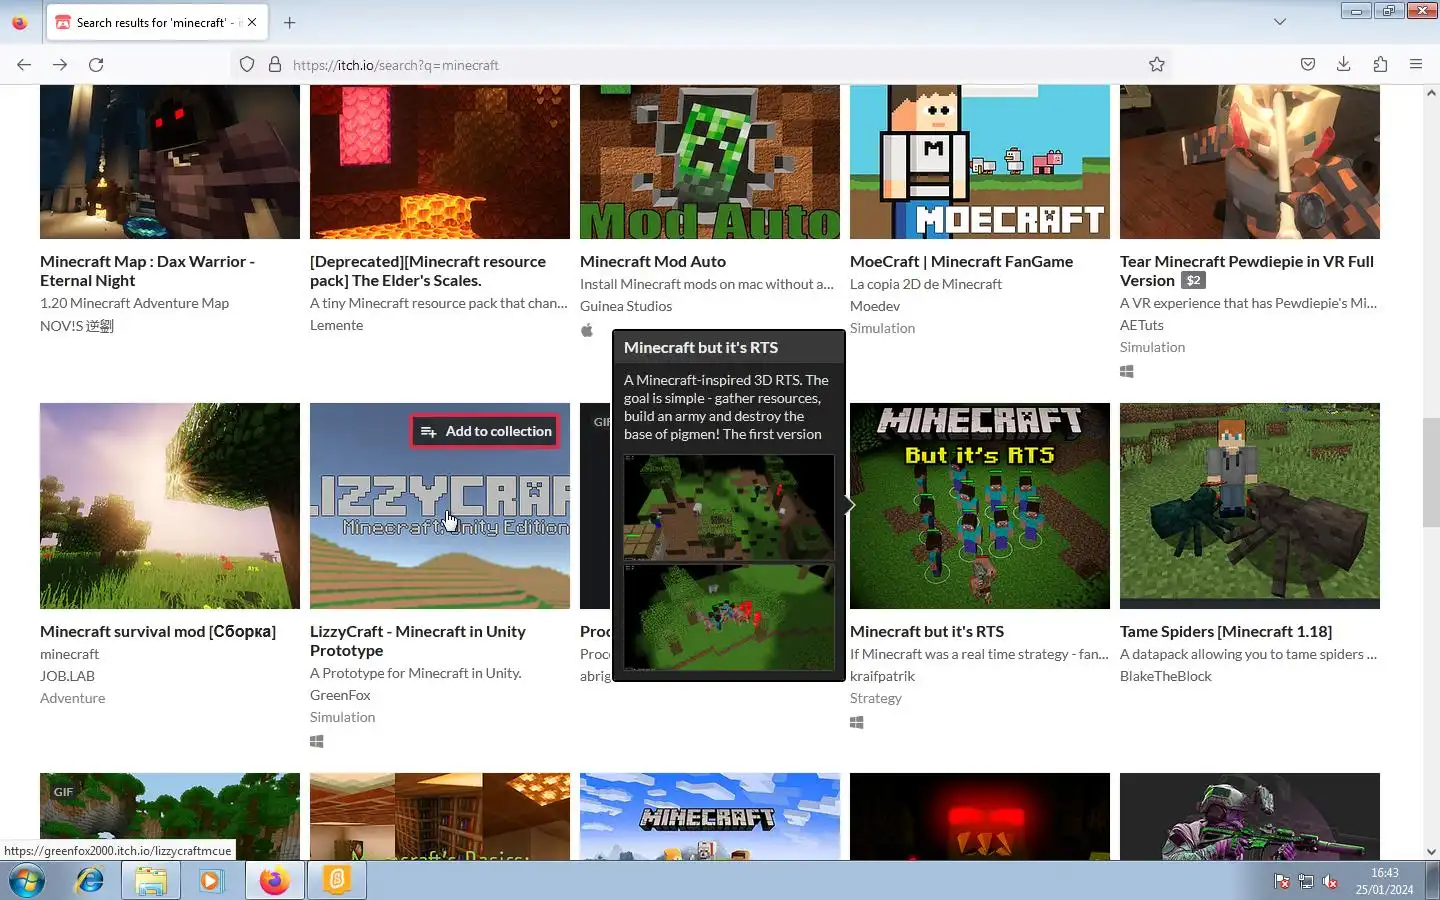Open the Firefox extensions menu
The image size is (1440, 900).
(x=1380, y=65)
